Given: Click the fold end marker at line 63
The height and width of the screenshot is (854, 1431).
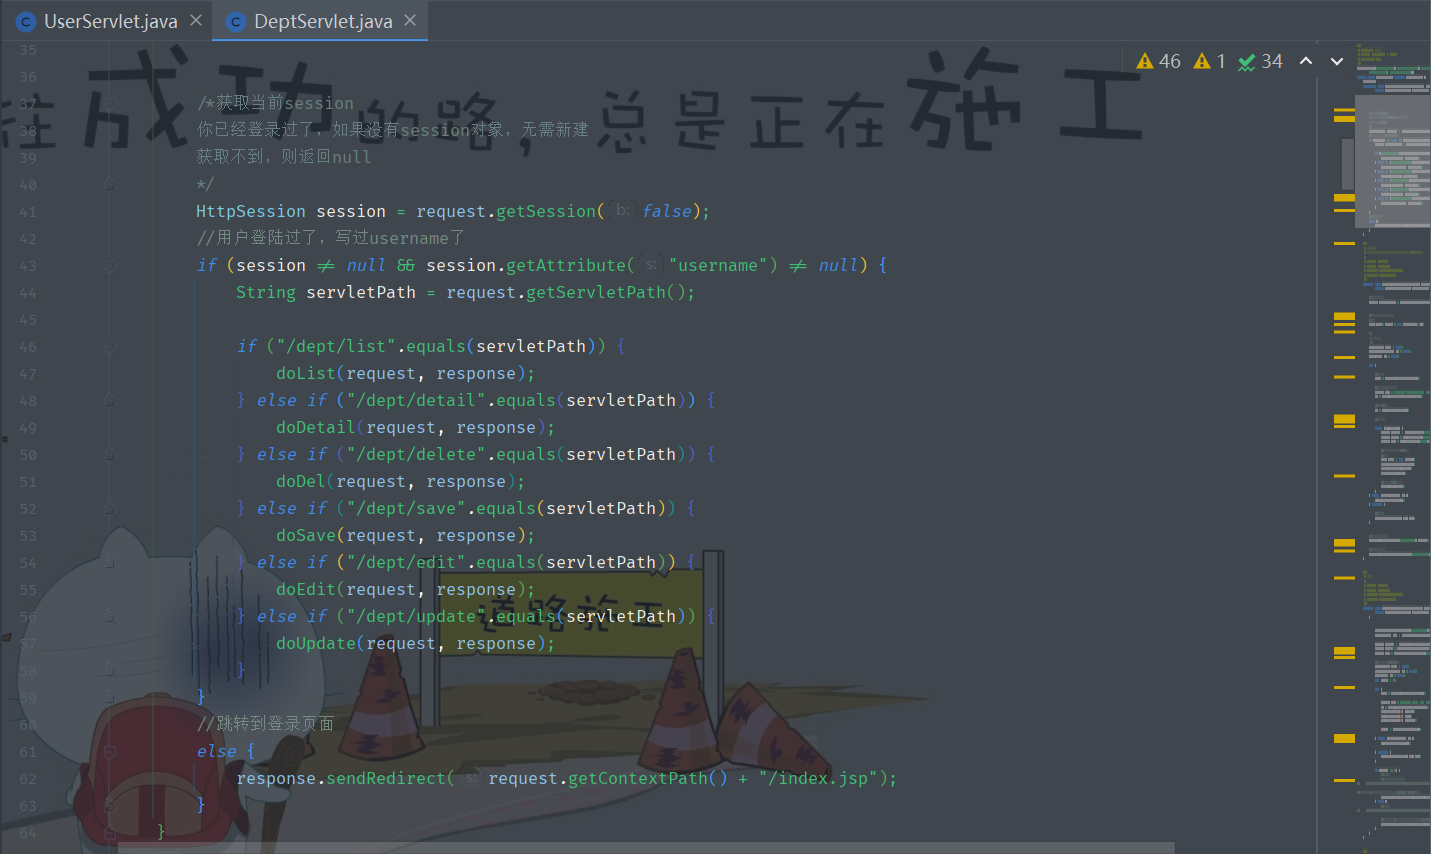Looking at the screenshot, I should click(110, 805).
